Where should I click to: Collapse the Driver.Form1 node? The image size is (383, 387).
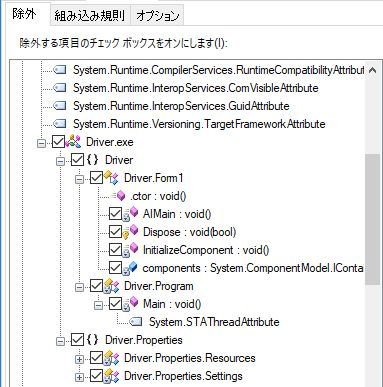click(79, 180)
